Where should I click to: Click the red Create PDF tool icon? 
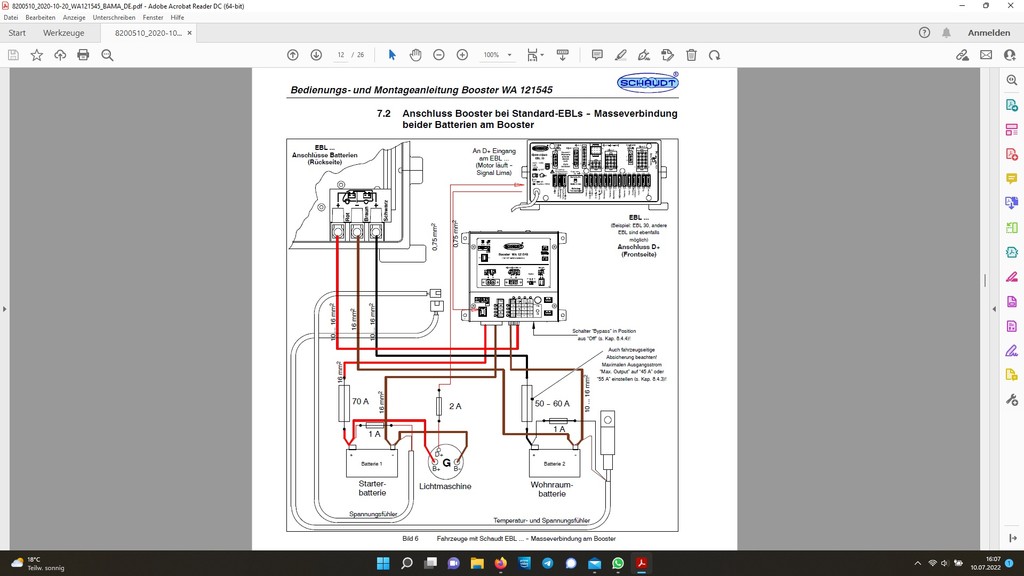tap(1012, 154)
